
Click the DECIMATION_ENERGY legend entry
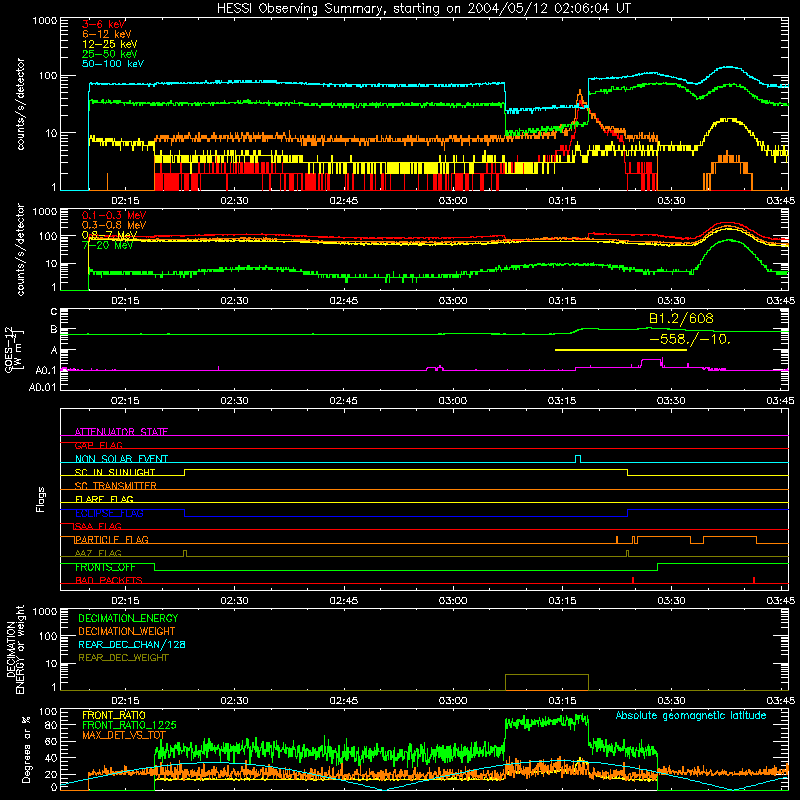[128, 618]
